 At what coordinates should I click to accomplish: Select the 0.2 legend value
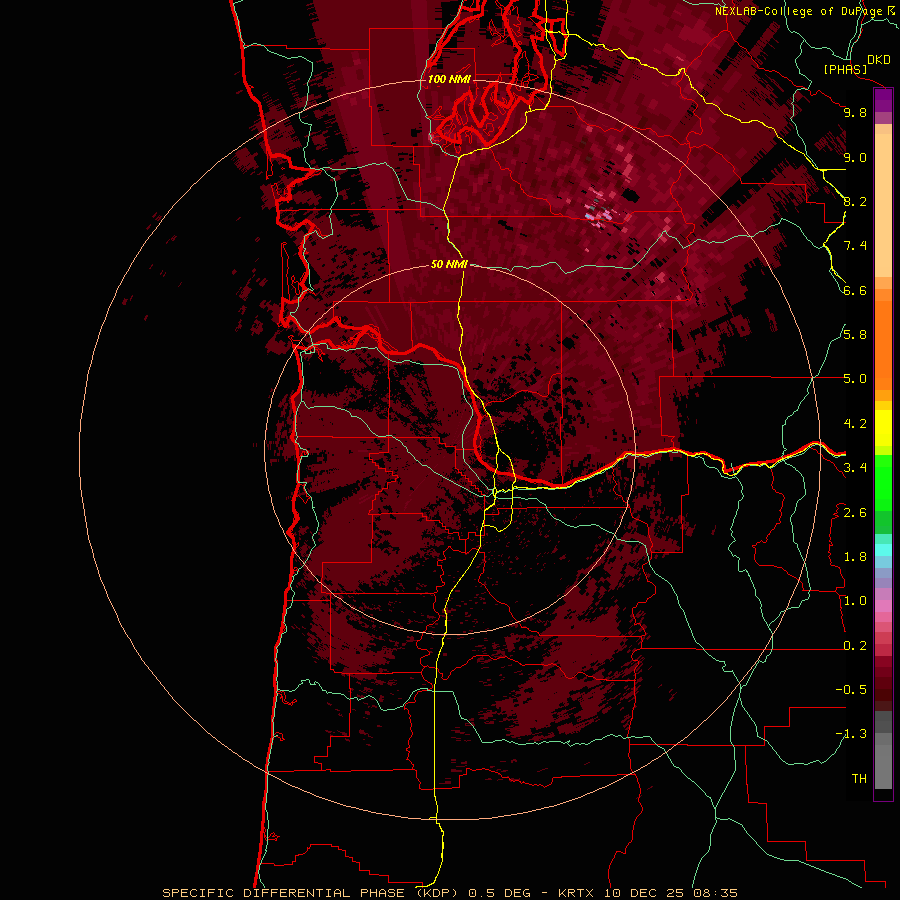[x=855, y=646]
